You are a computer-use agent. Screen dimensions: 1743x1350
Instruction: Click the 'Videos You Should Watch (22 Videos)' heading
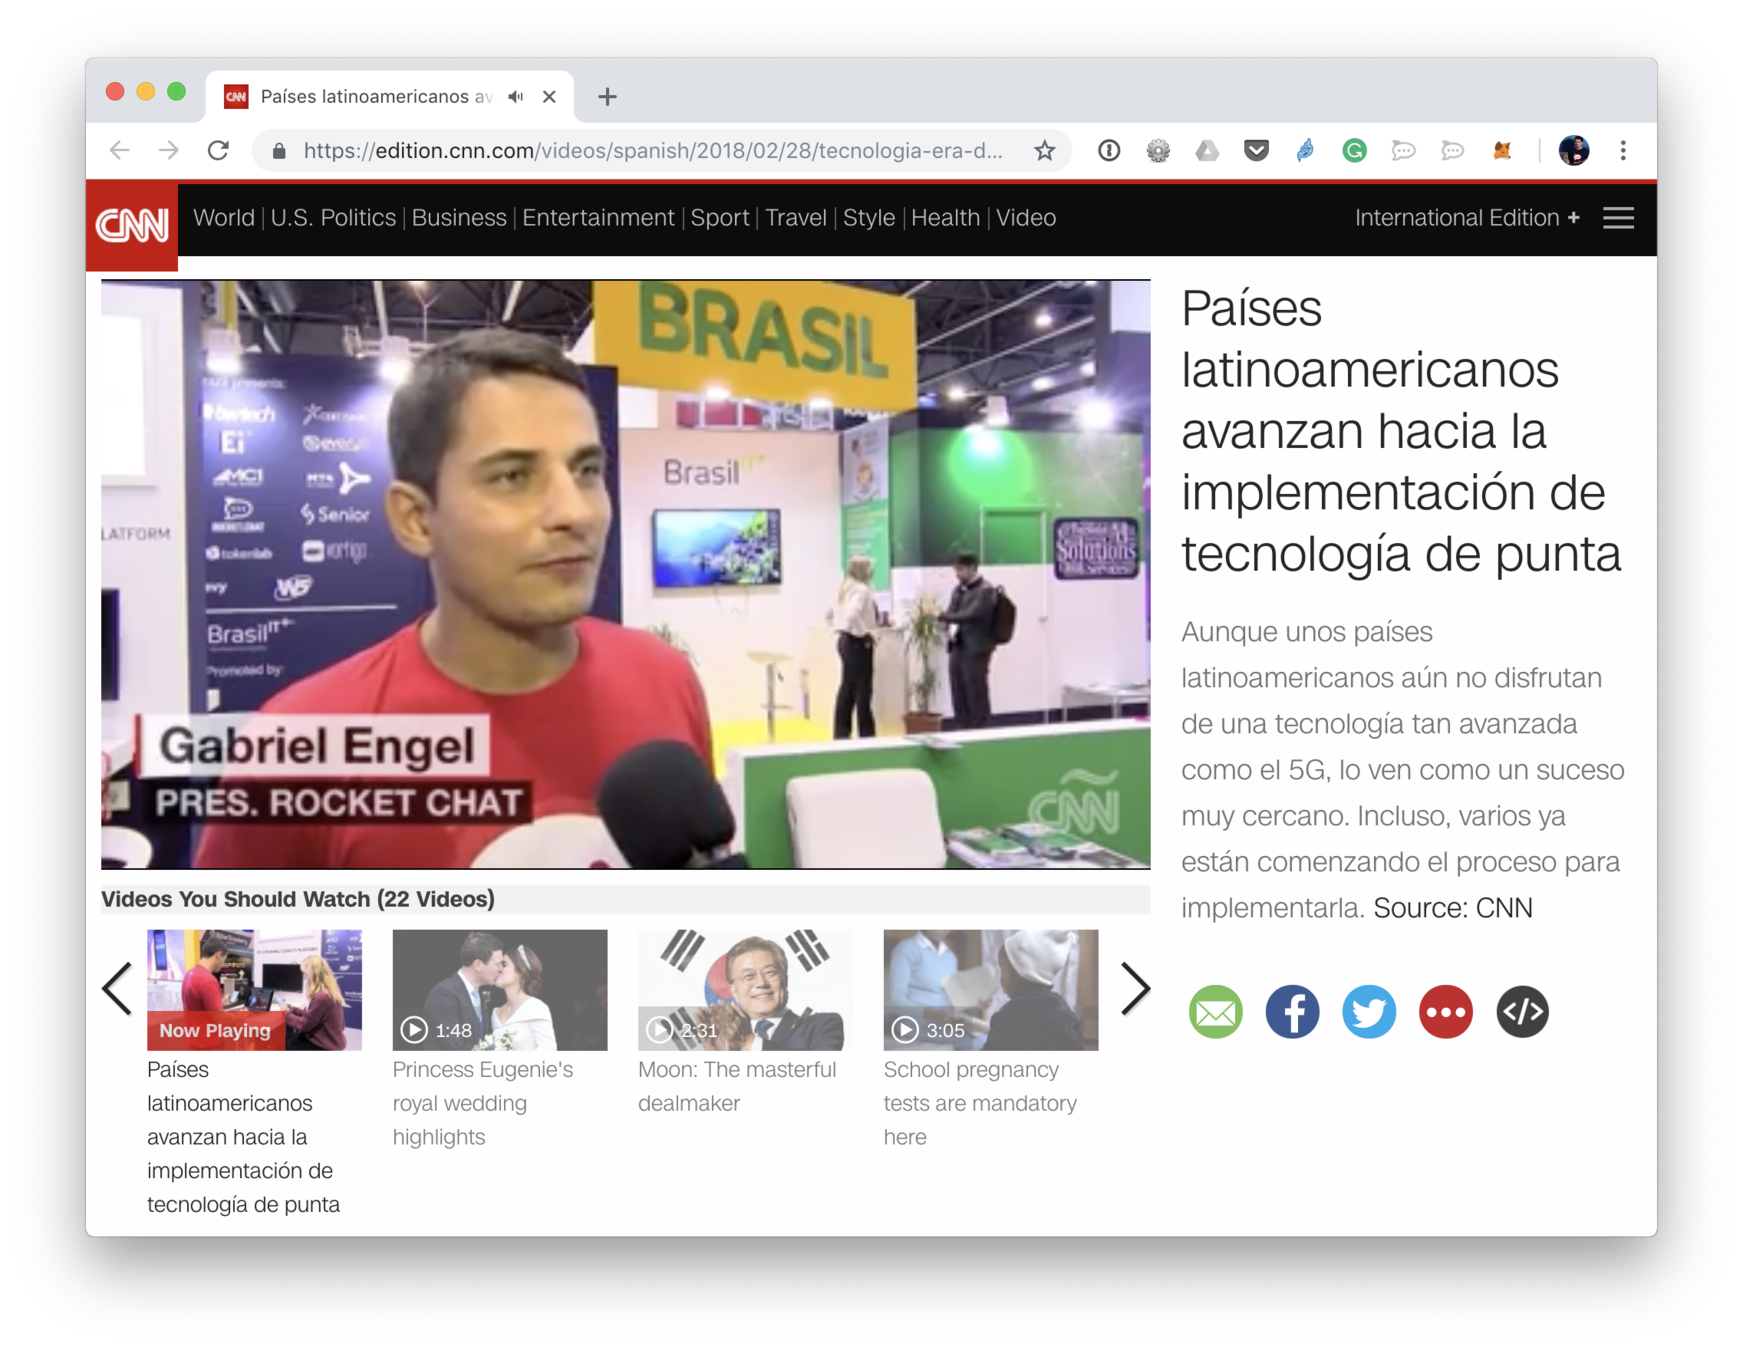click(298, 899)
